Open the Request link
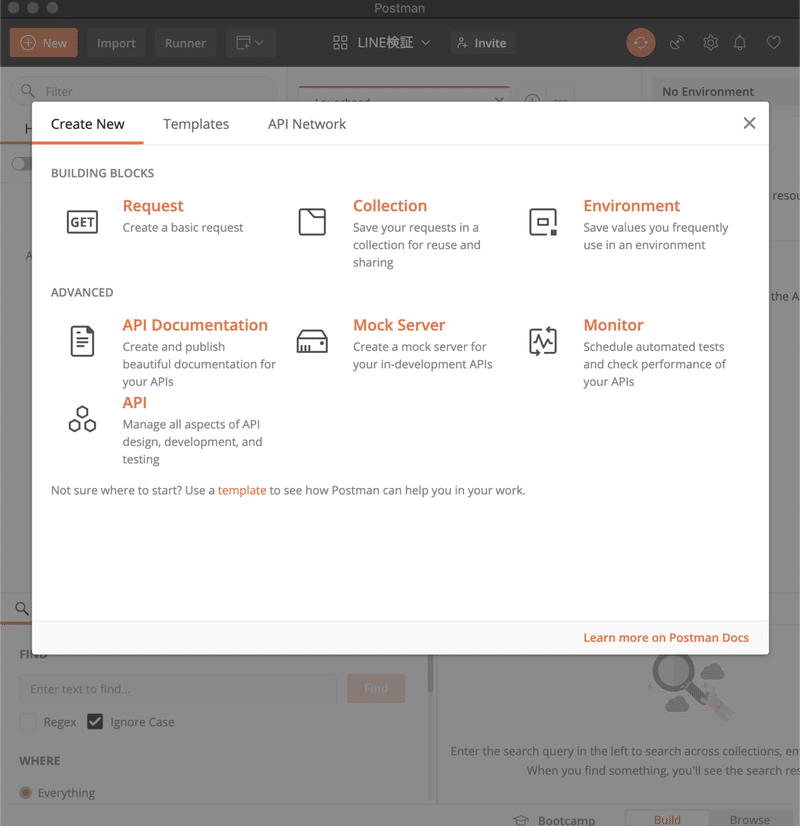The width and height of the screenshot is (800, 826). click(153, 205)
